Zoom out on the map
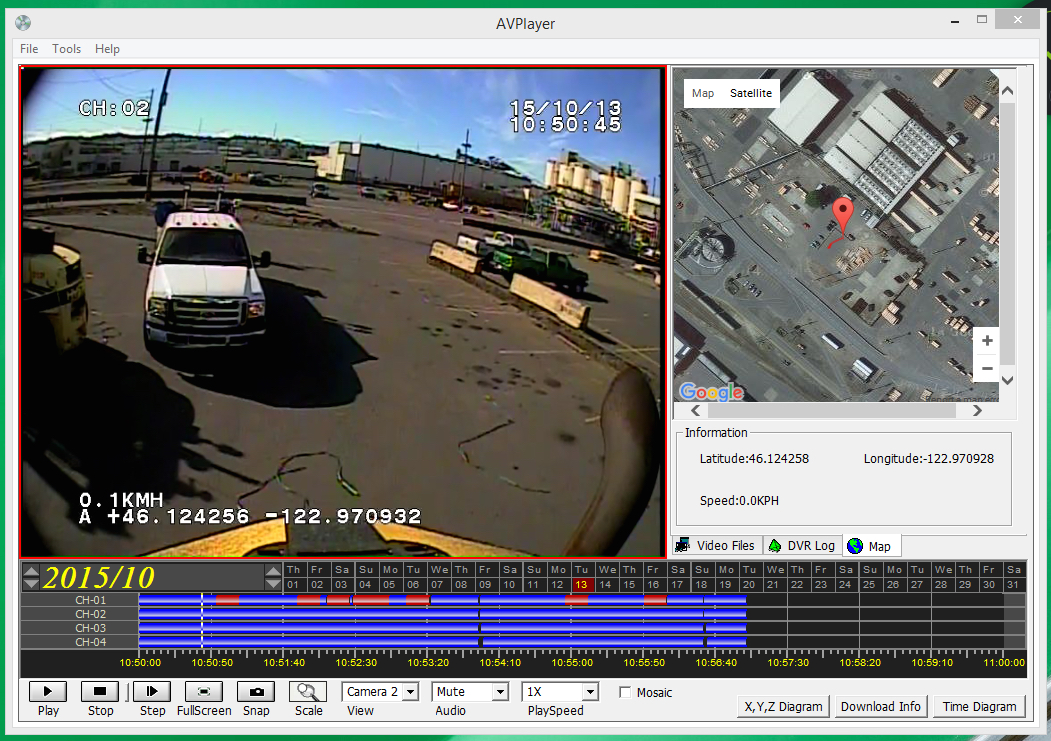Screen dimensions: 1051x741 tap(987, 368)
